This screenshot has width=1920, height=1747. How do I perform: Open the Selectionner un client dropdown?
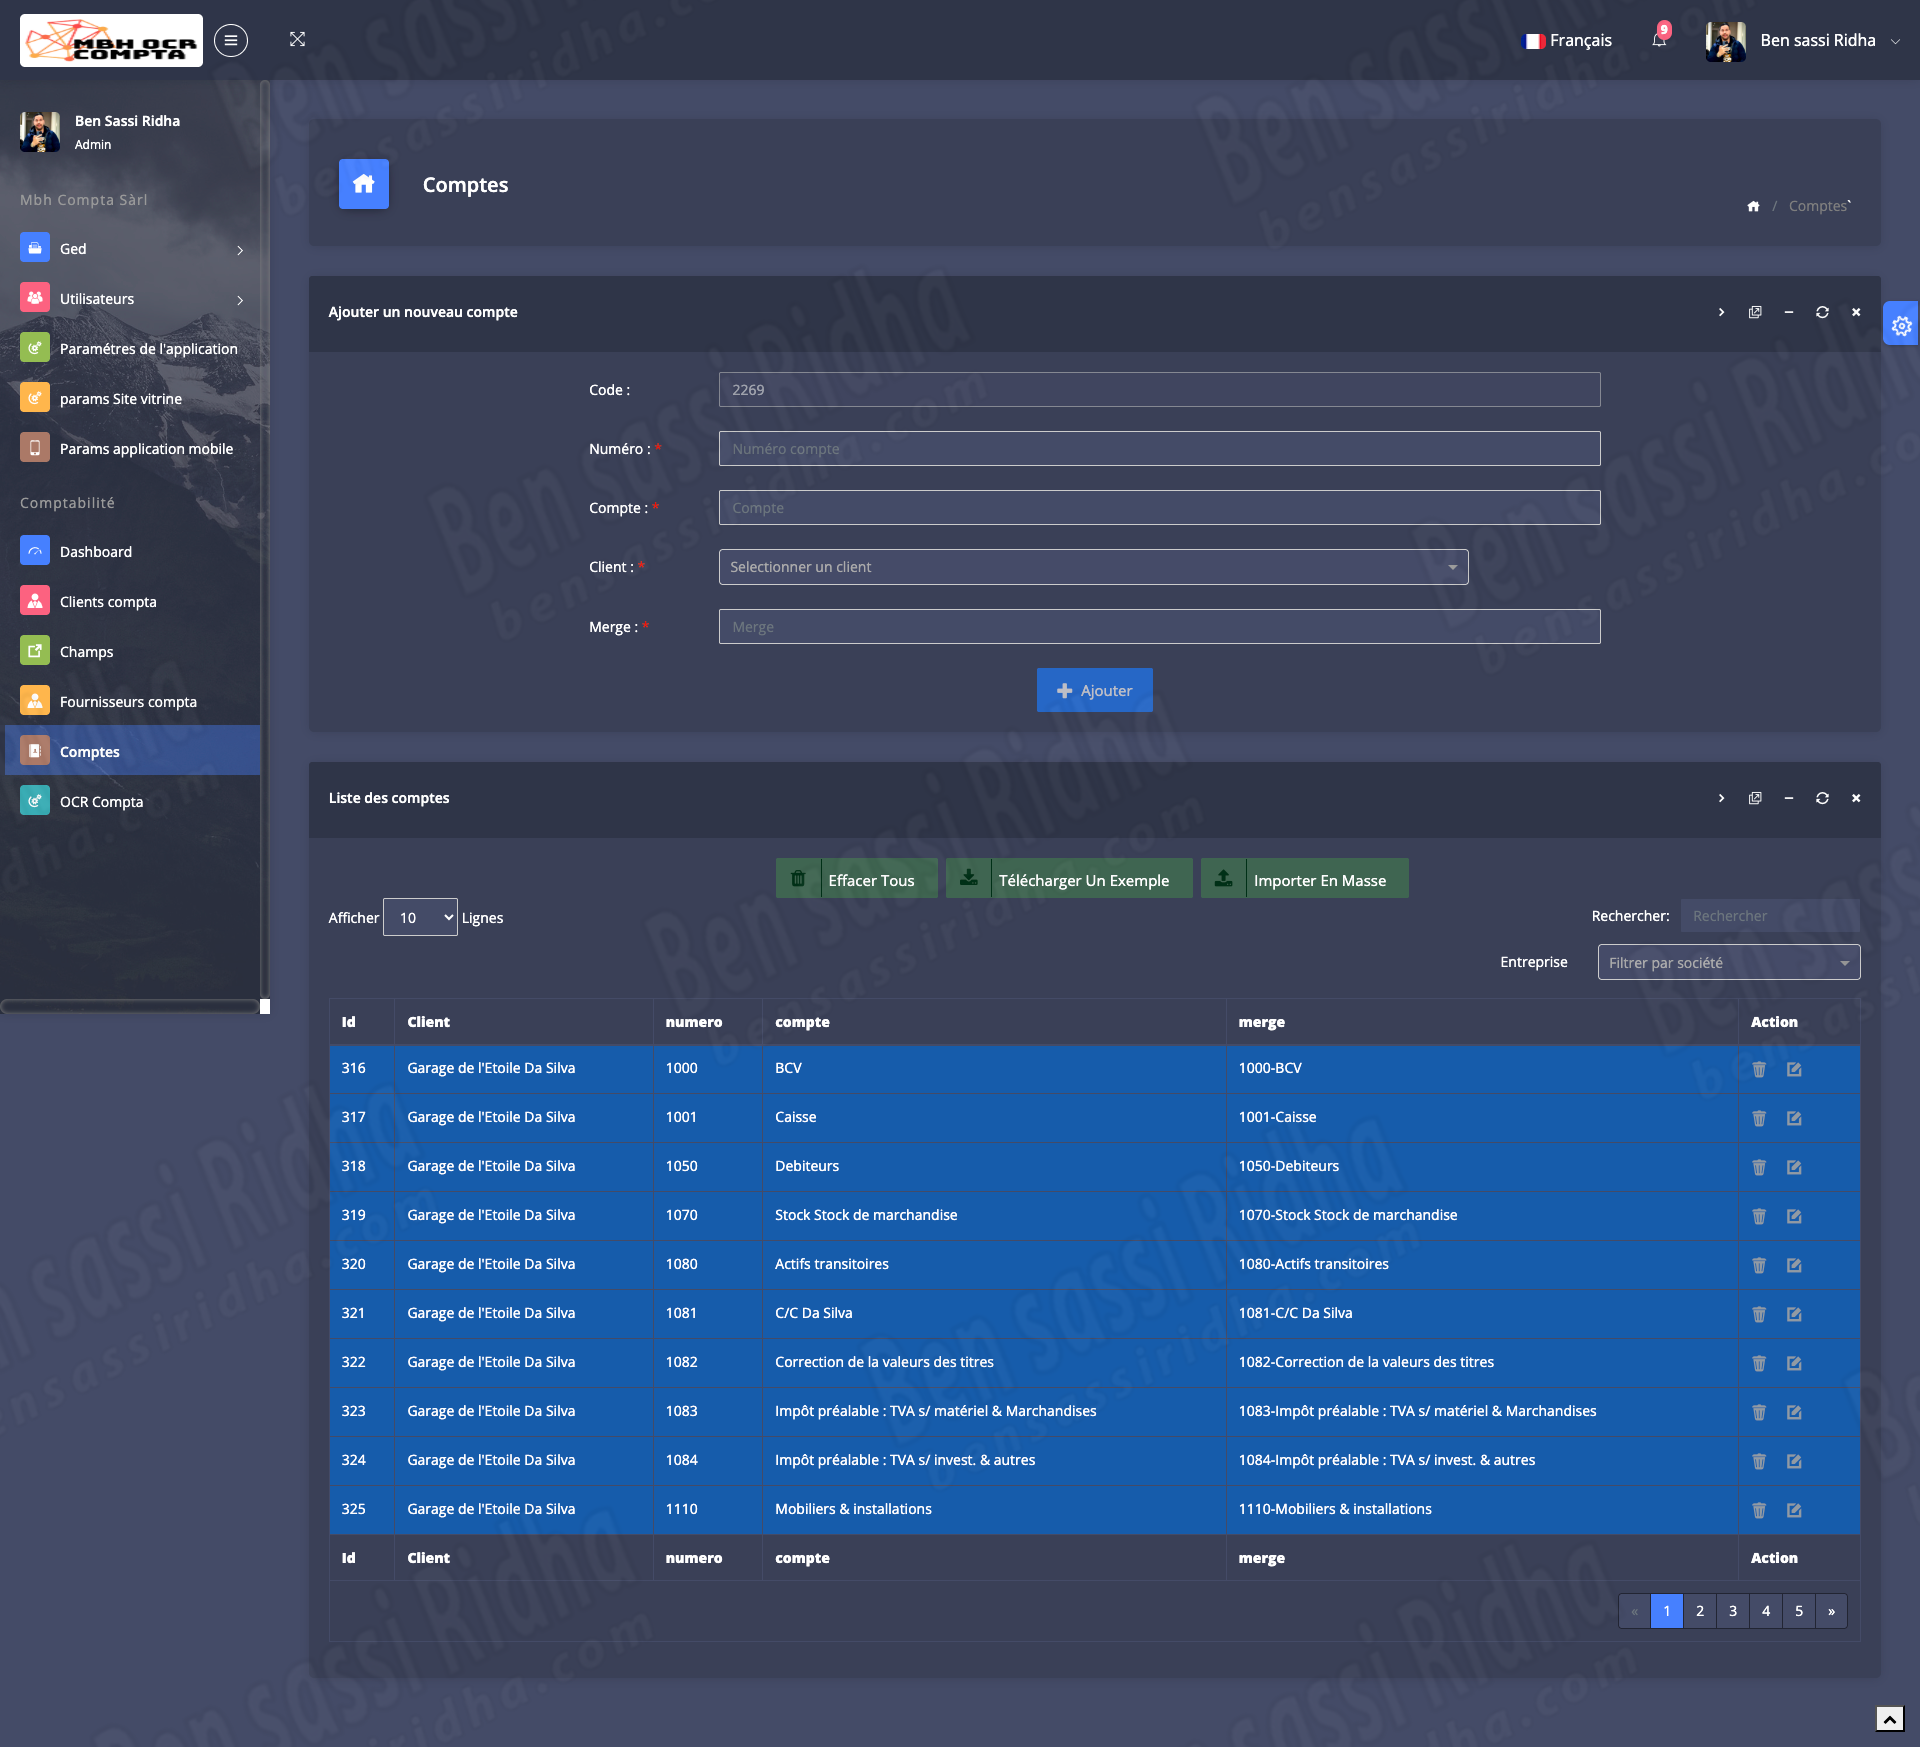tap(1093, 567)
